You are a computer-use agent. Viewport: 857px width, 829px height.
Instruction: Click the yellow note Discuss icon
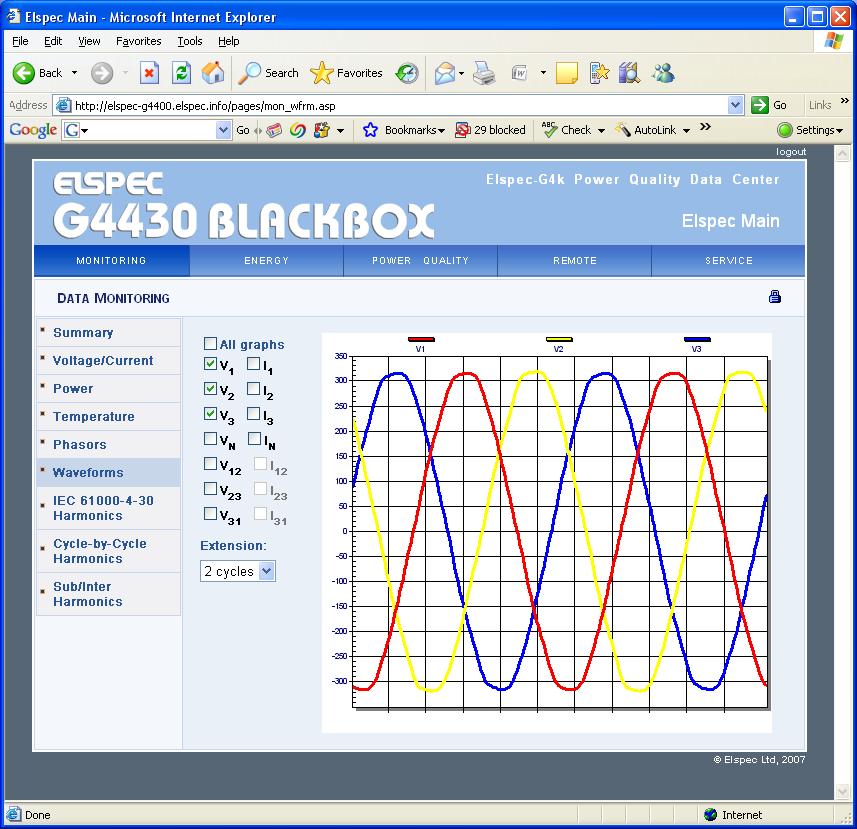pyautogui.click(x=567, y=73)
